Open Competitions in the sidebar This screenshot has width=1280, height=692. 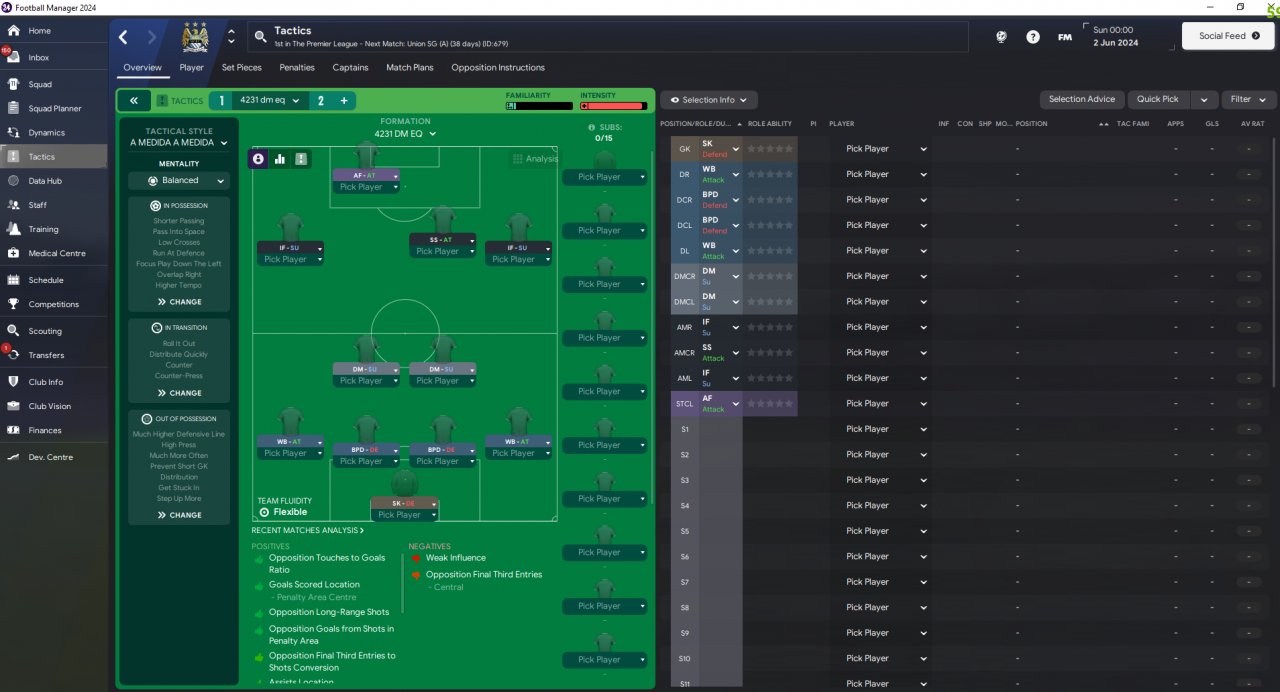(x=54, y=304)
